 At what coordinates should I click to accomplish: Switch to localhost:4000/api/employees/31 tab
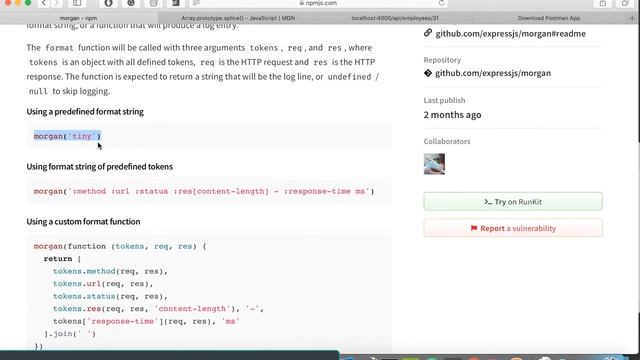(x=395, y=18)
